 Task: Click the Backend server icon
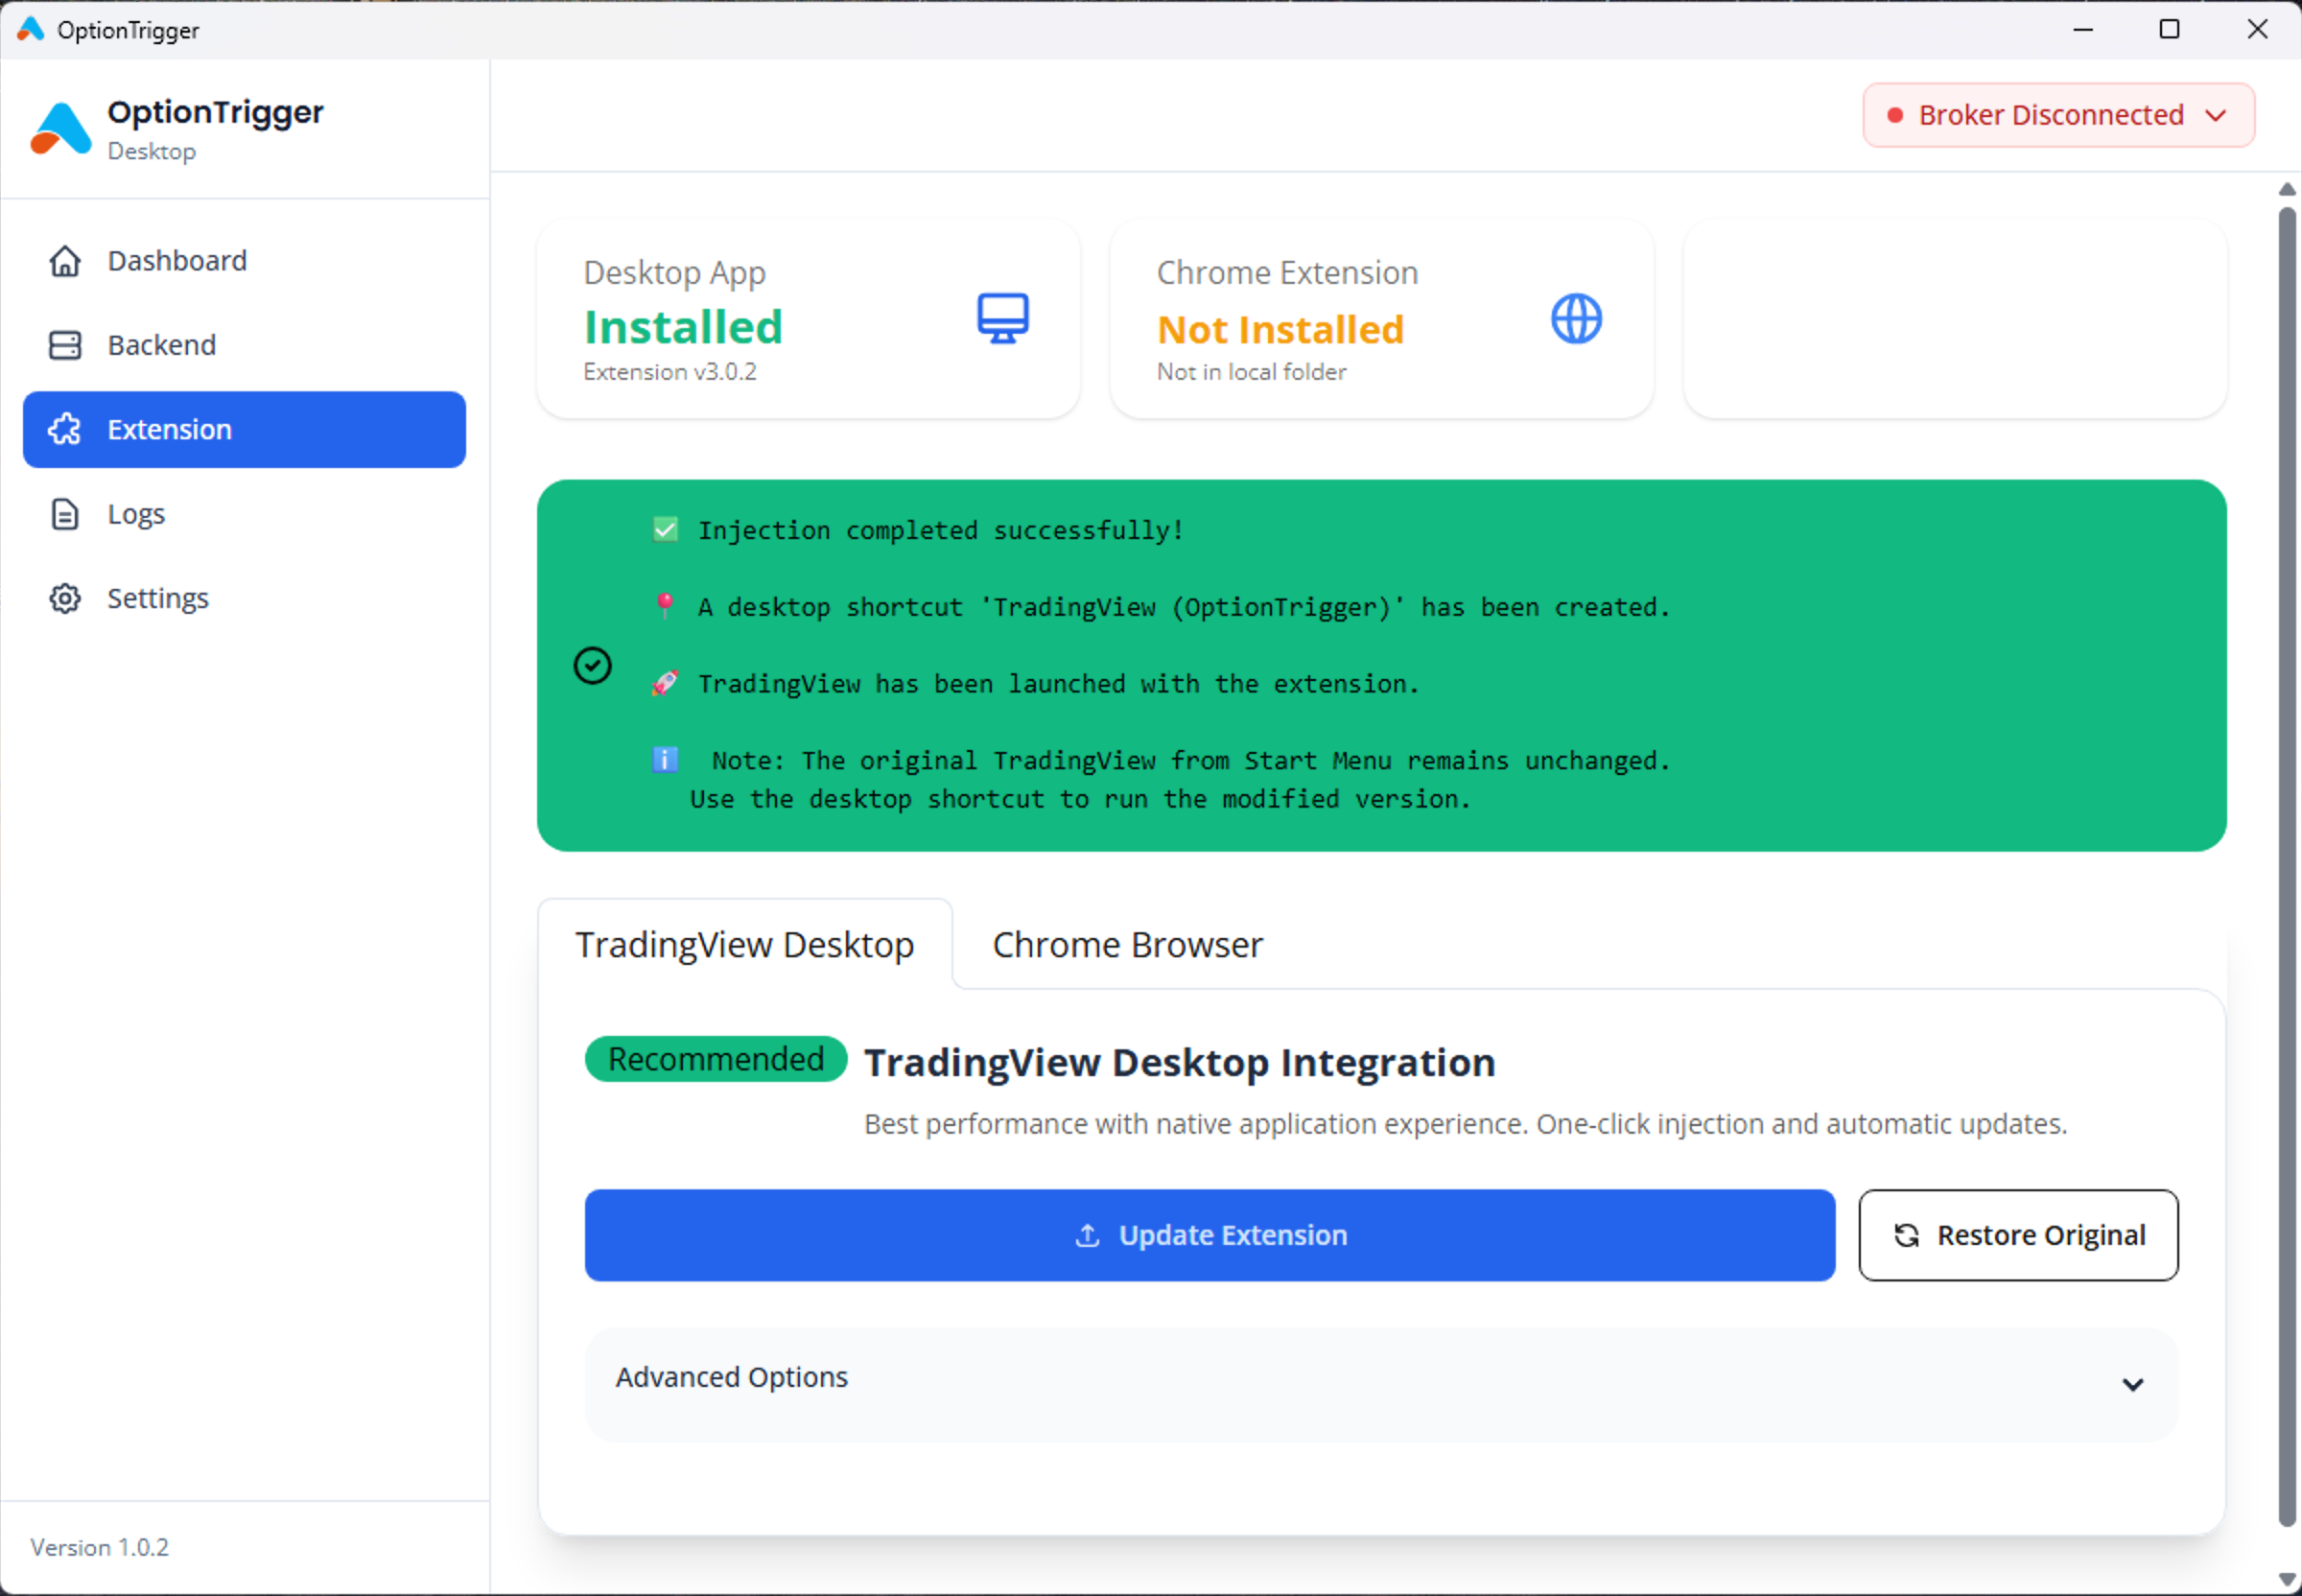coord(65,345)
